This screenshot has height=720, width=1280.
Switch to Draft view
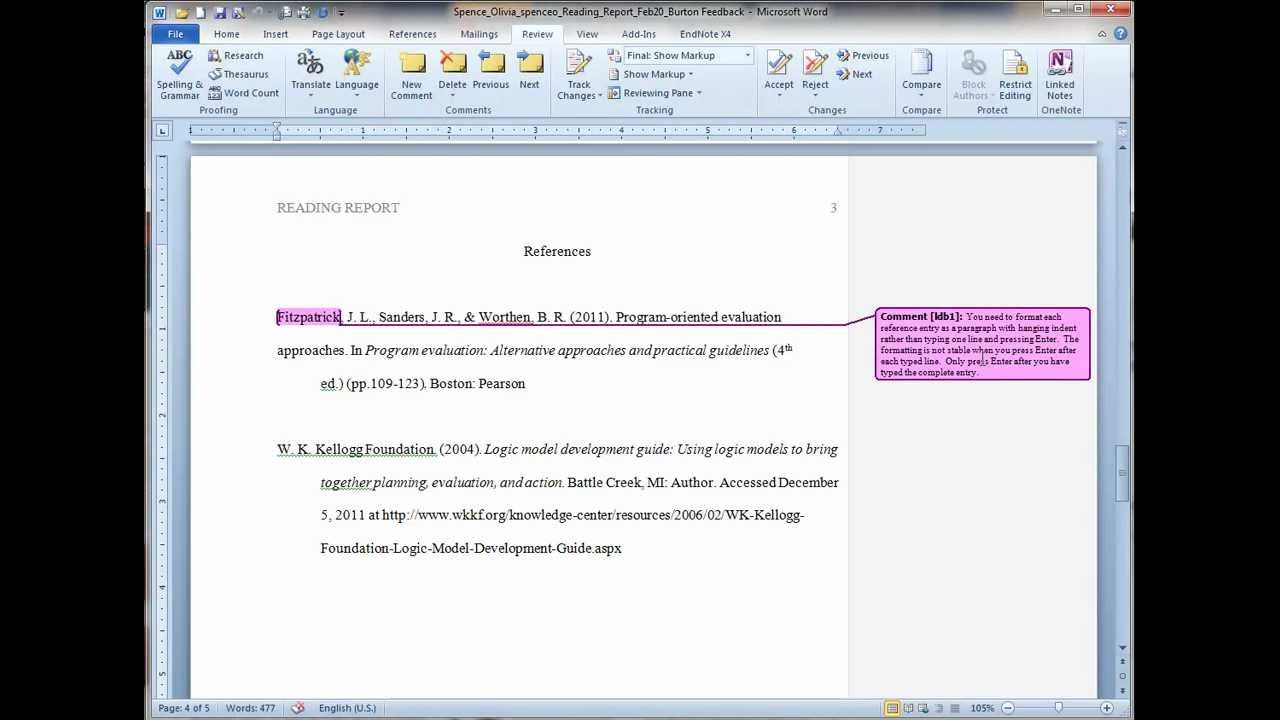[x=956, y=708]
